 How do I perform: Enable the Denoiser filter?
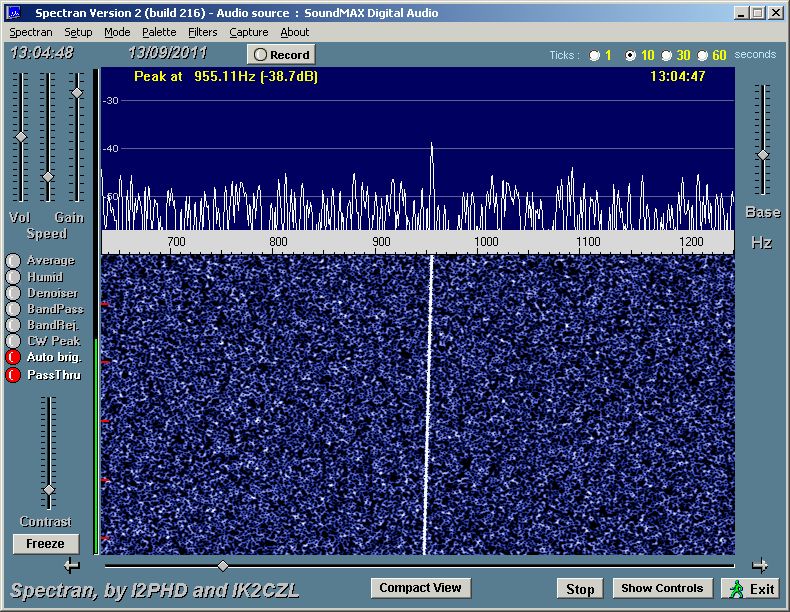[x=13, y=293]
